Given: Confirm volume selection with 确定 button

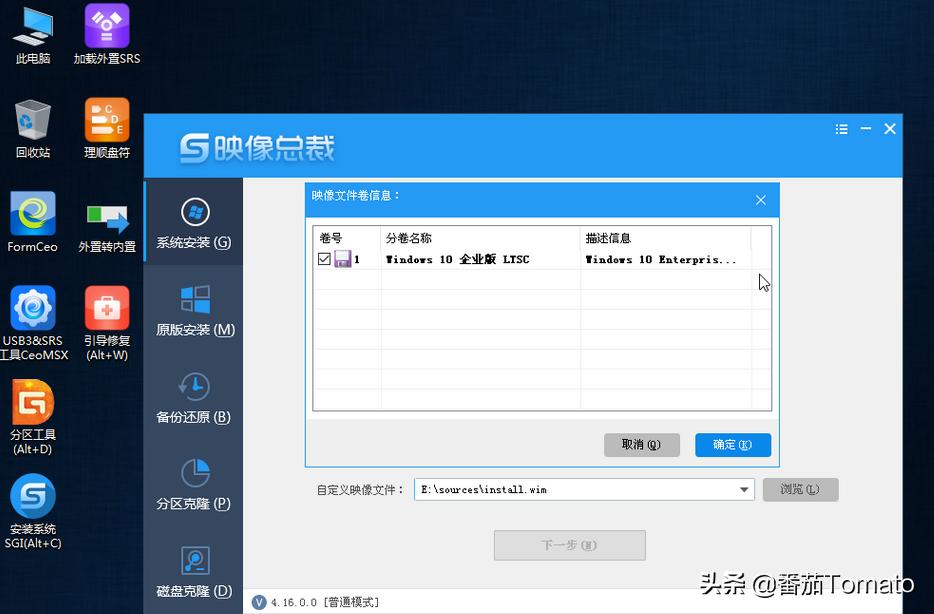Looking at the screenshot, I should point(732,445).
